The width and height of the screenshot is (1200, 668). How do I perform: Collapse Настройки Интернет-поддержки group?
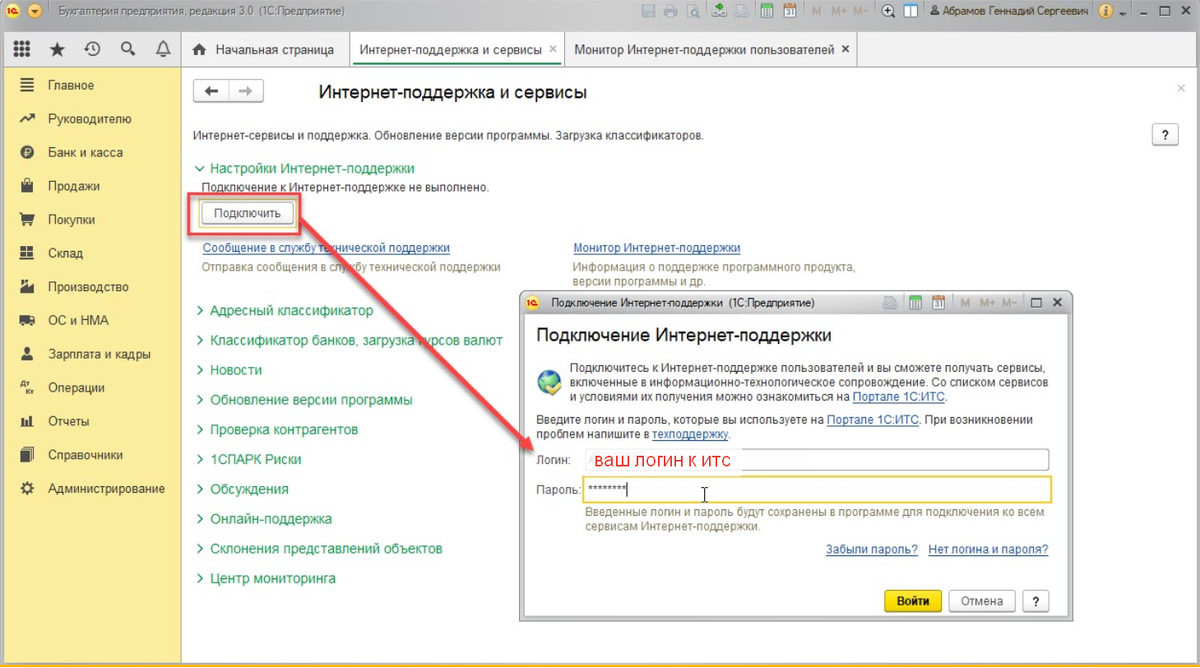(304, 169)
